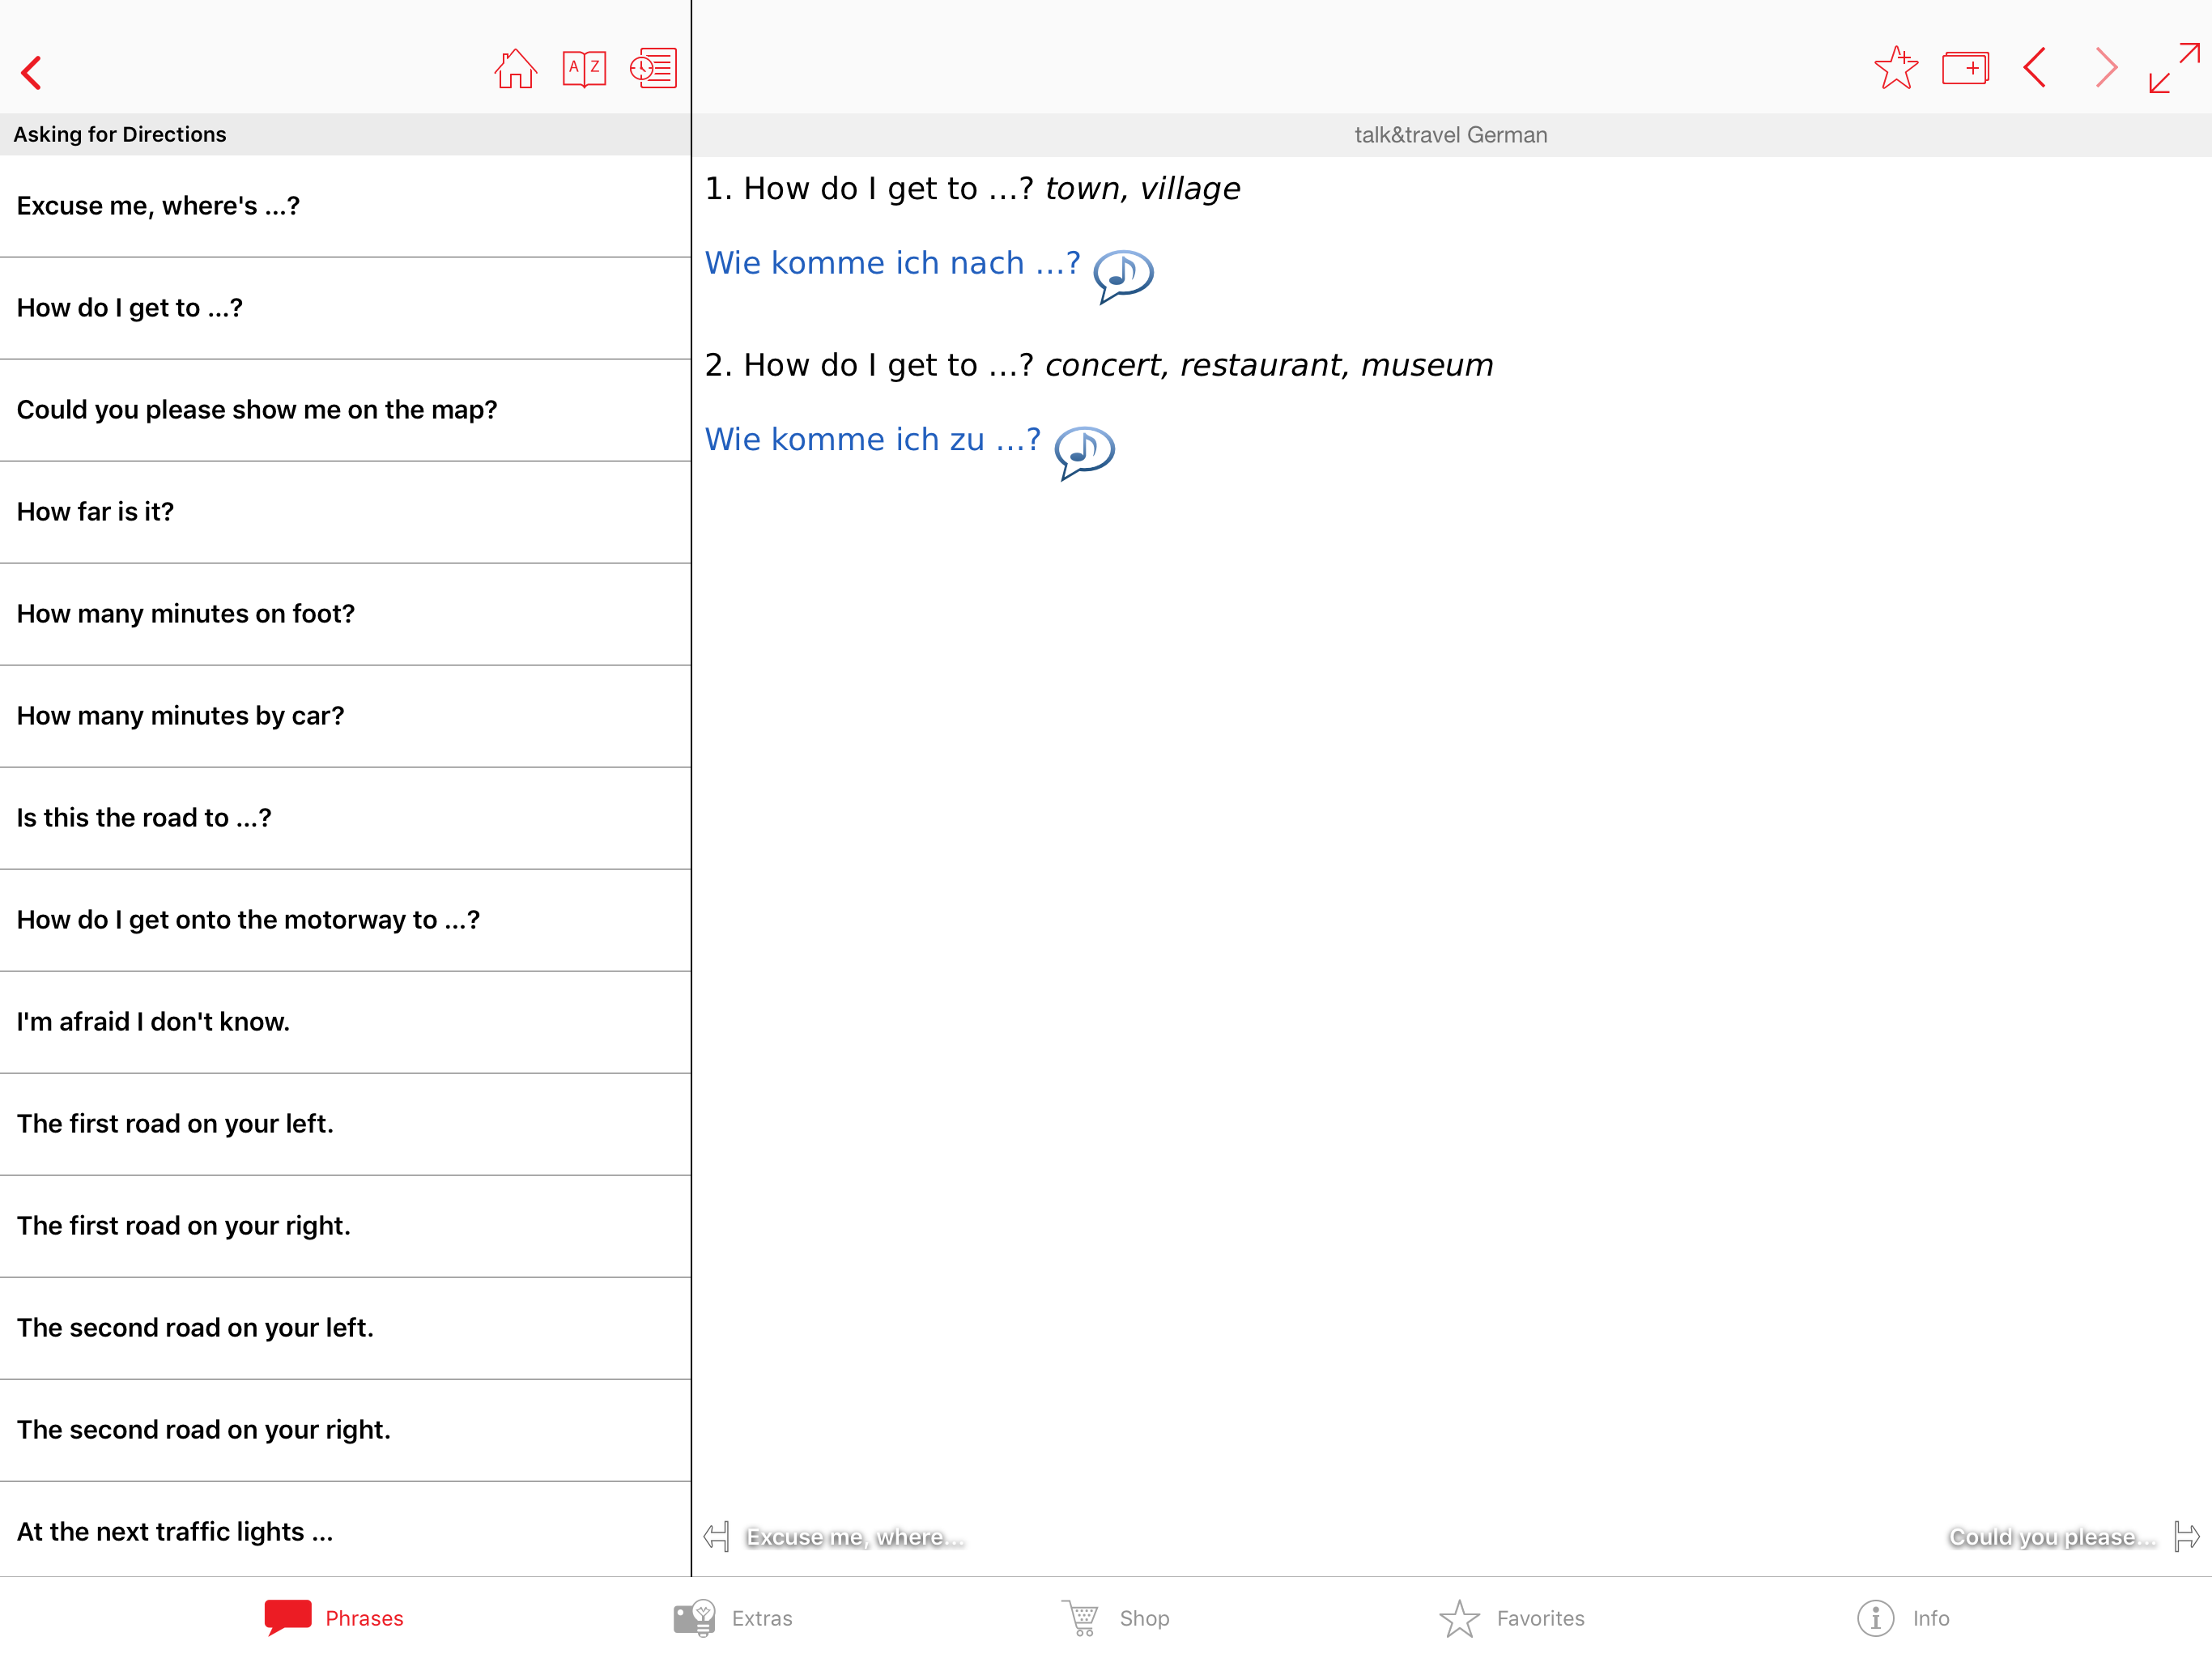Tap the German text 'Wie komme ich nach ...?'
The width and height of the screenshot is (2212, 1658).
pos(892,263)
